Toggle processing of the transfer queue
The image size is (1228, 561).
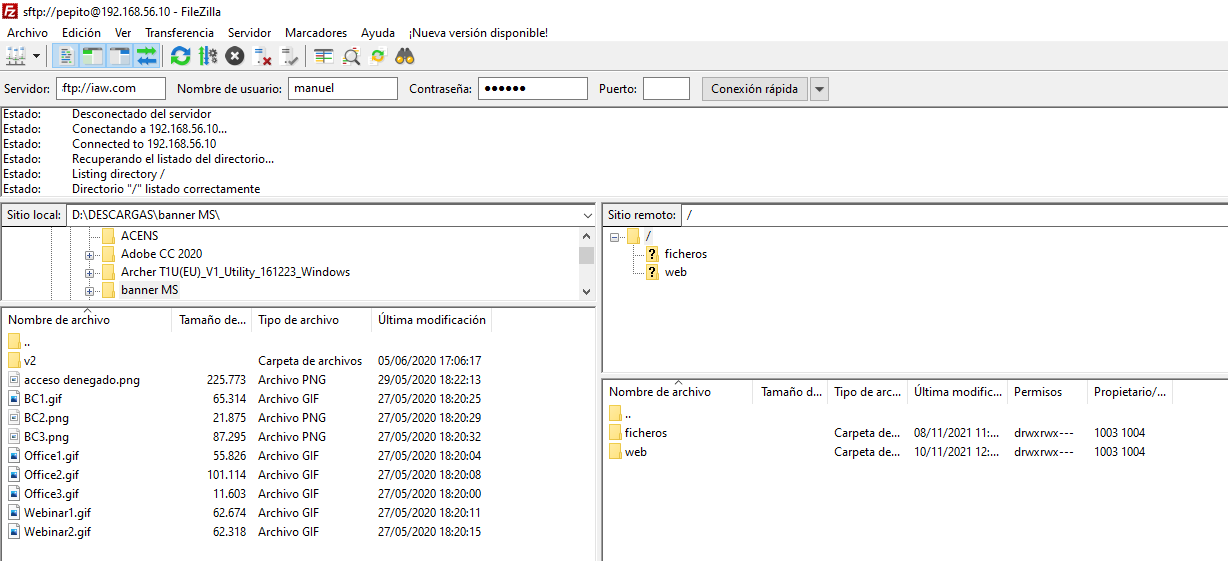[x=207, y=56]
